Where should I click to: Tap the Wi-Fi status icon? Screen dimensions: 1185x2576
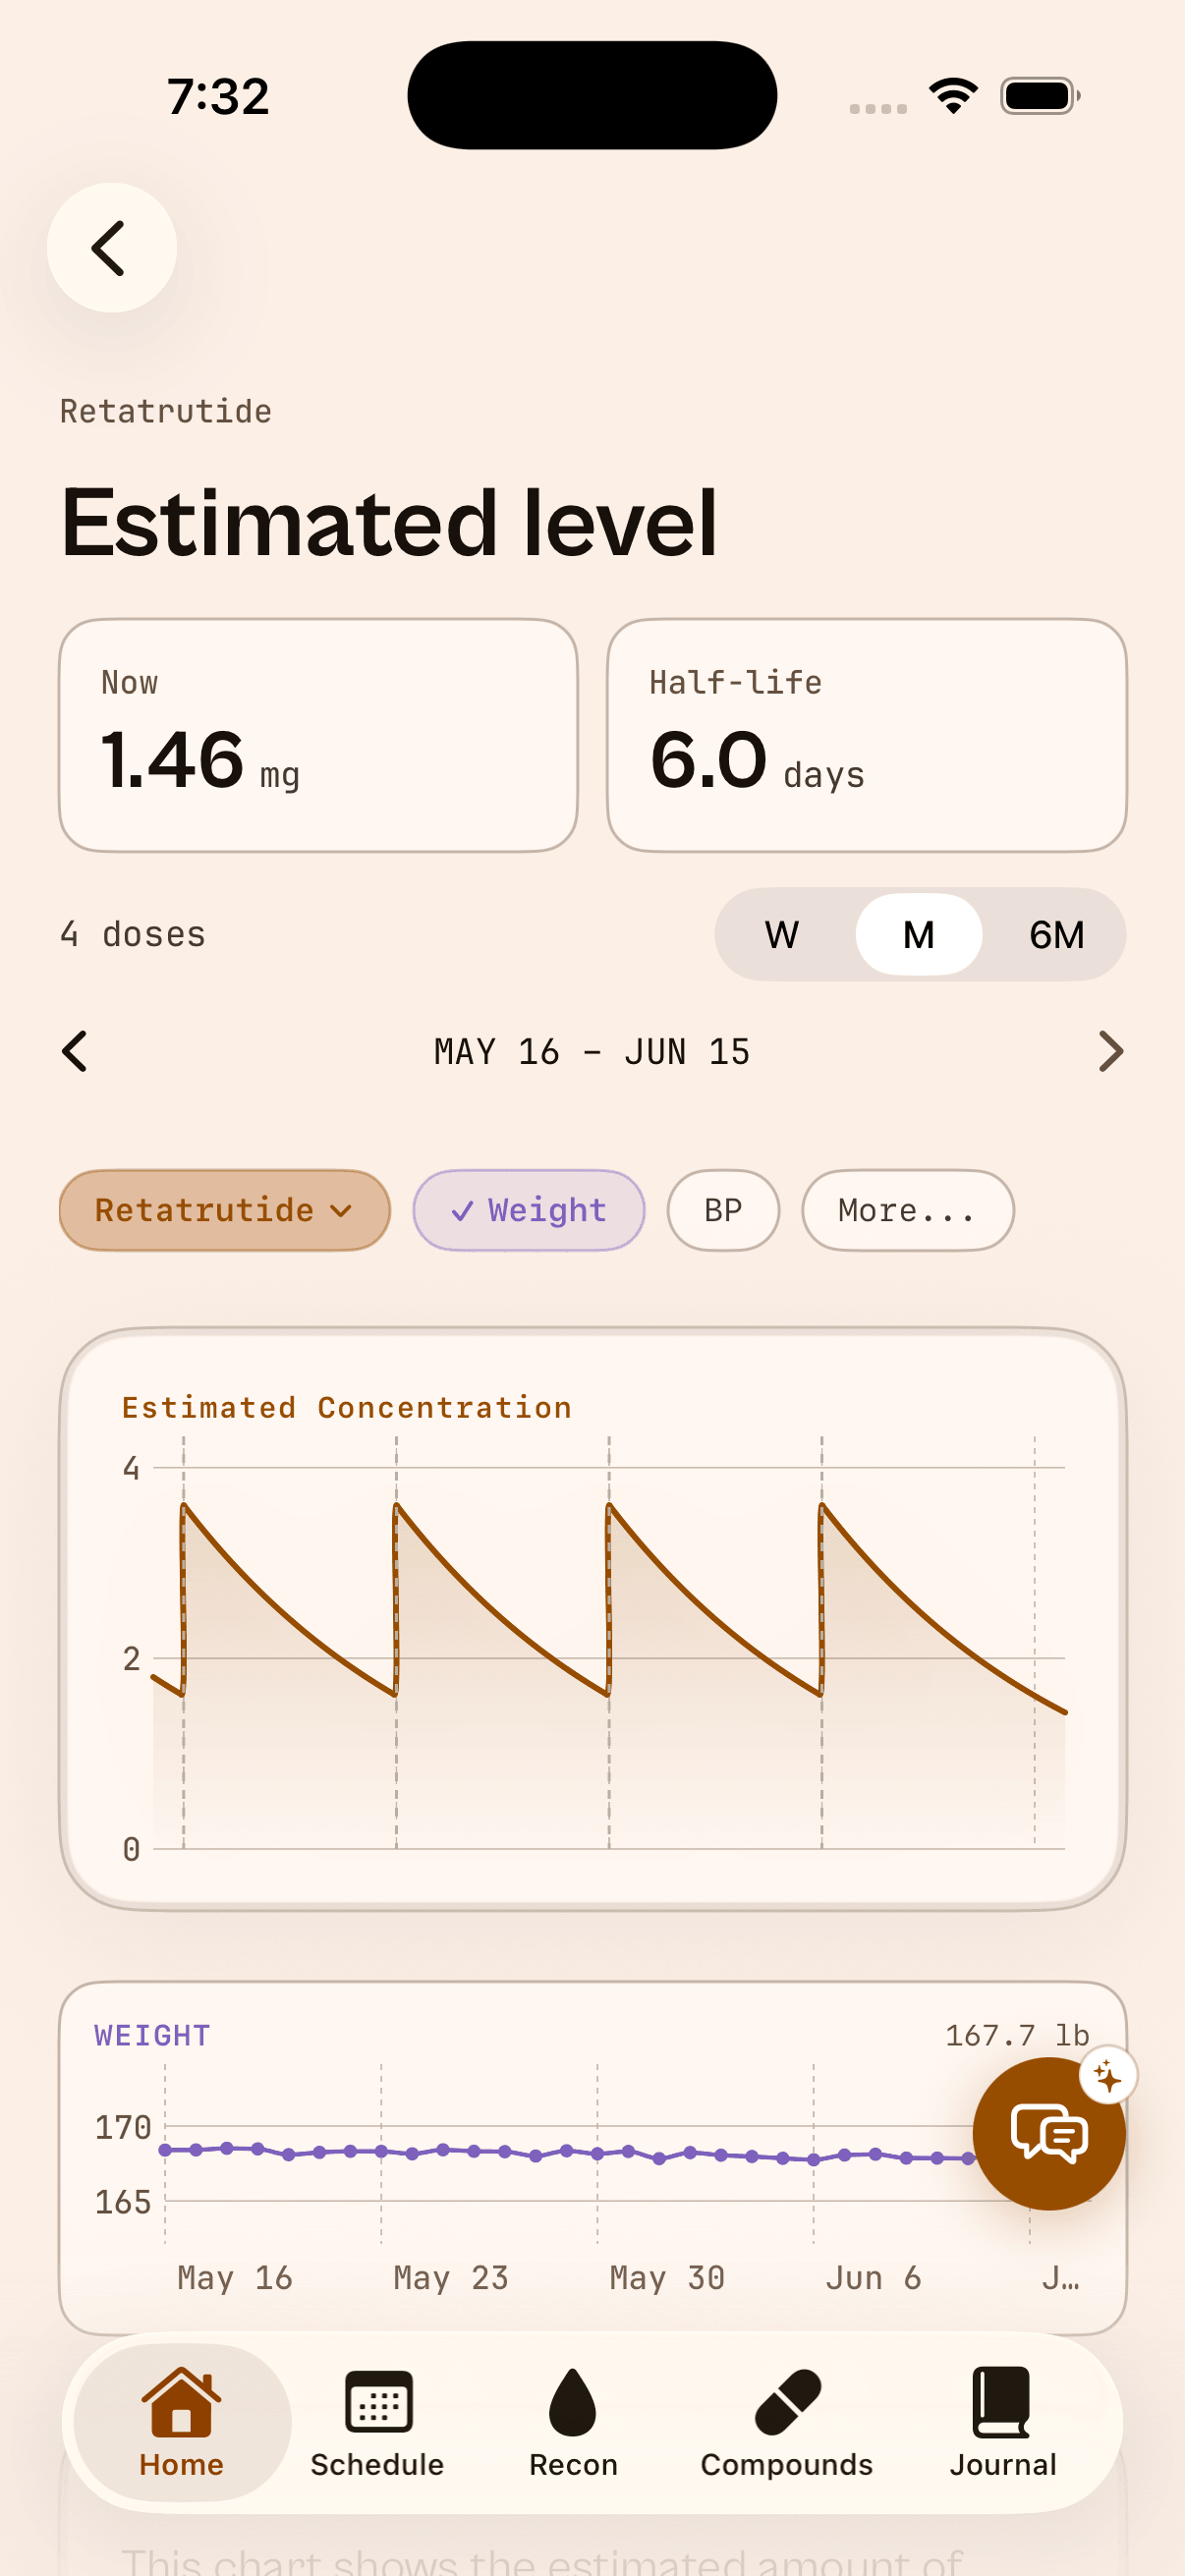953,96
